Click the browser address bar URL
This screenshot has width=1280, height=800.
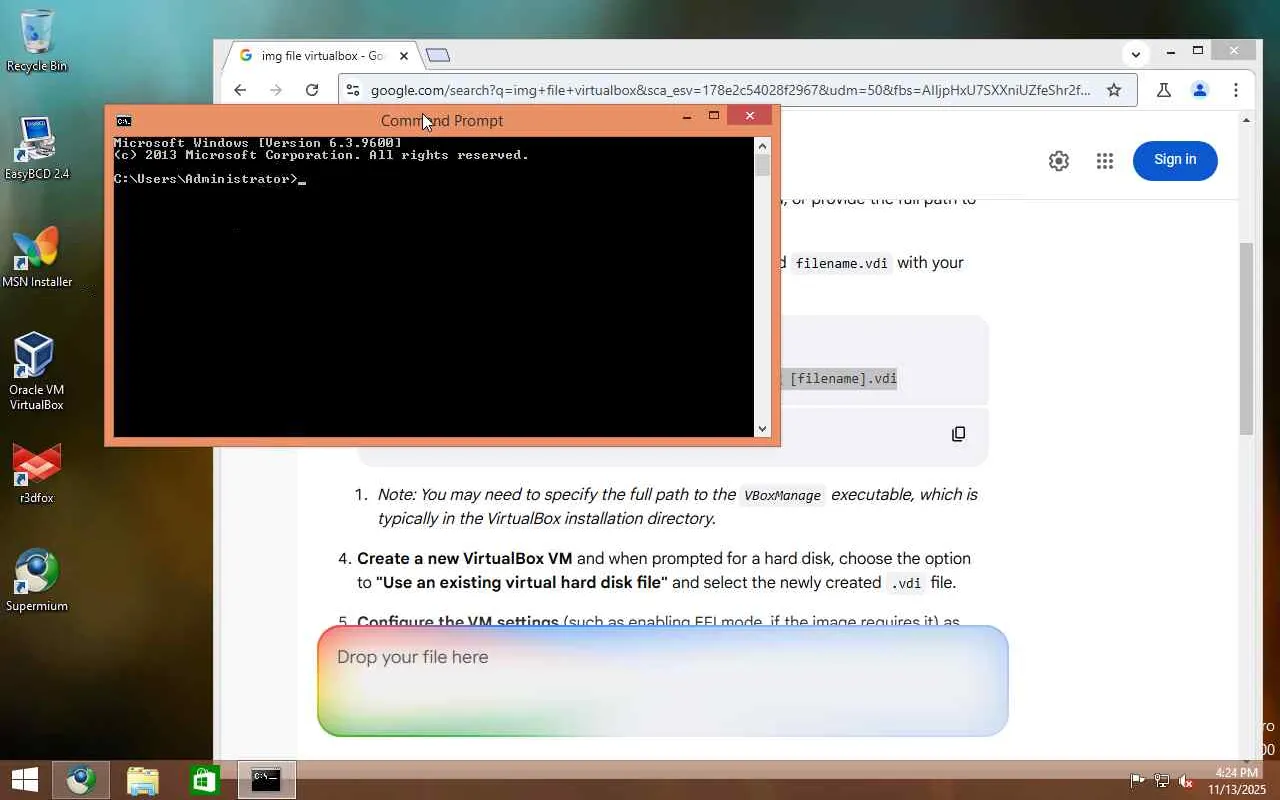click(730, 90)
